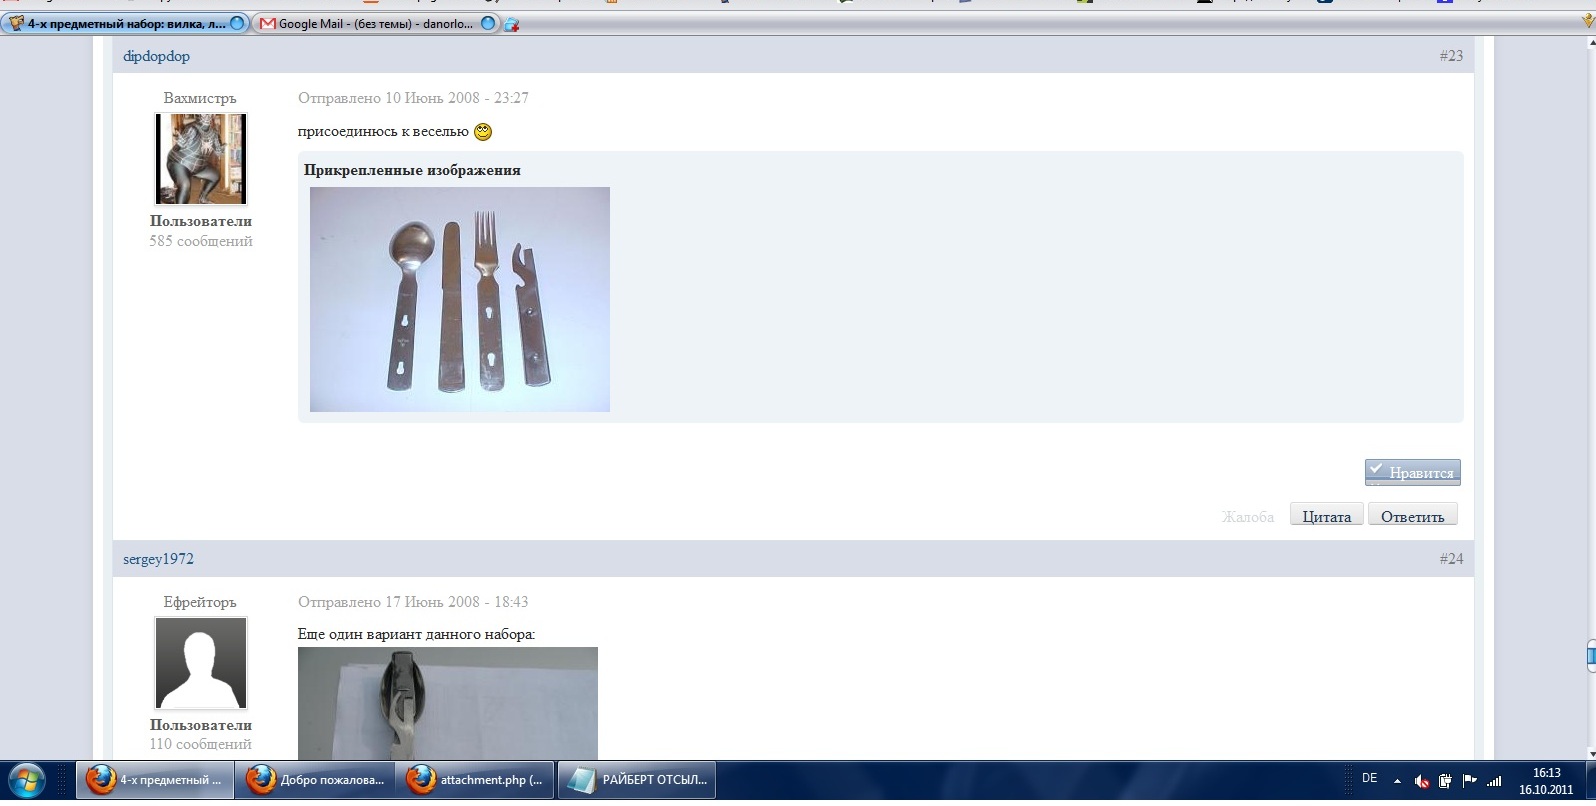Click the network signal strength icon
This screenshot has height=806, width=1596.
pyautogui.click(x=1494, y=781)
